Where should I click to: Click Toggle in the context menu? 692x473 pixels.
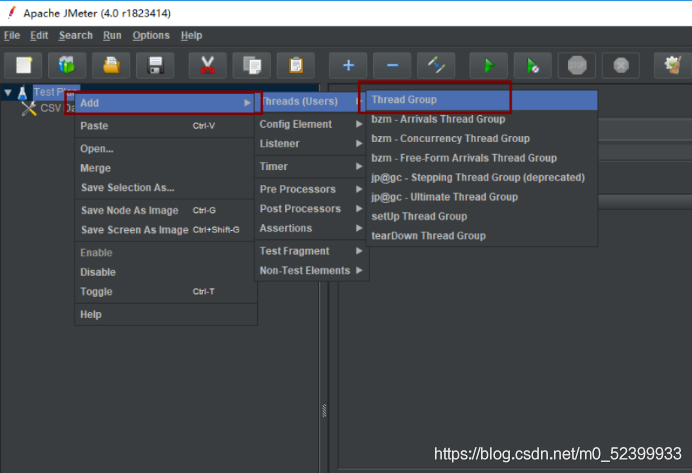(x=165, y=292)
